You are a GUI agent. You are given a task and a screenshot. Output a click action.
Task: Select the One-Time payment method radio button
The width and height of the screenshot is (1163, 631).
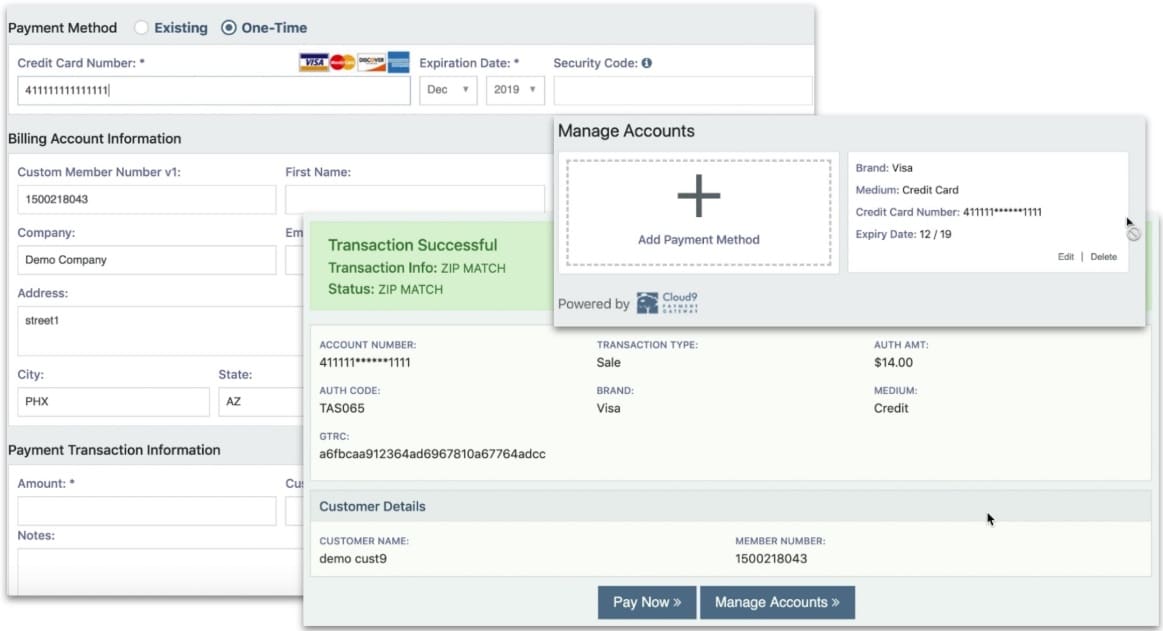228,28
